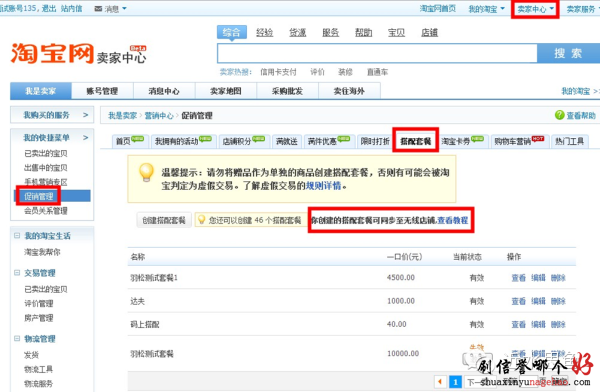Select the 帮助 search tab

coord(364,33)
